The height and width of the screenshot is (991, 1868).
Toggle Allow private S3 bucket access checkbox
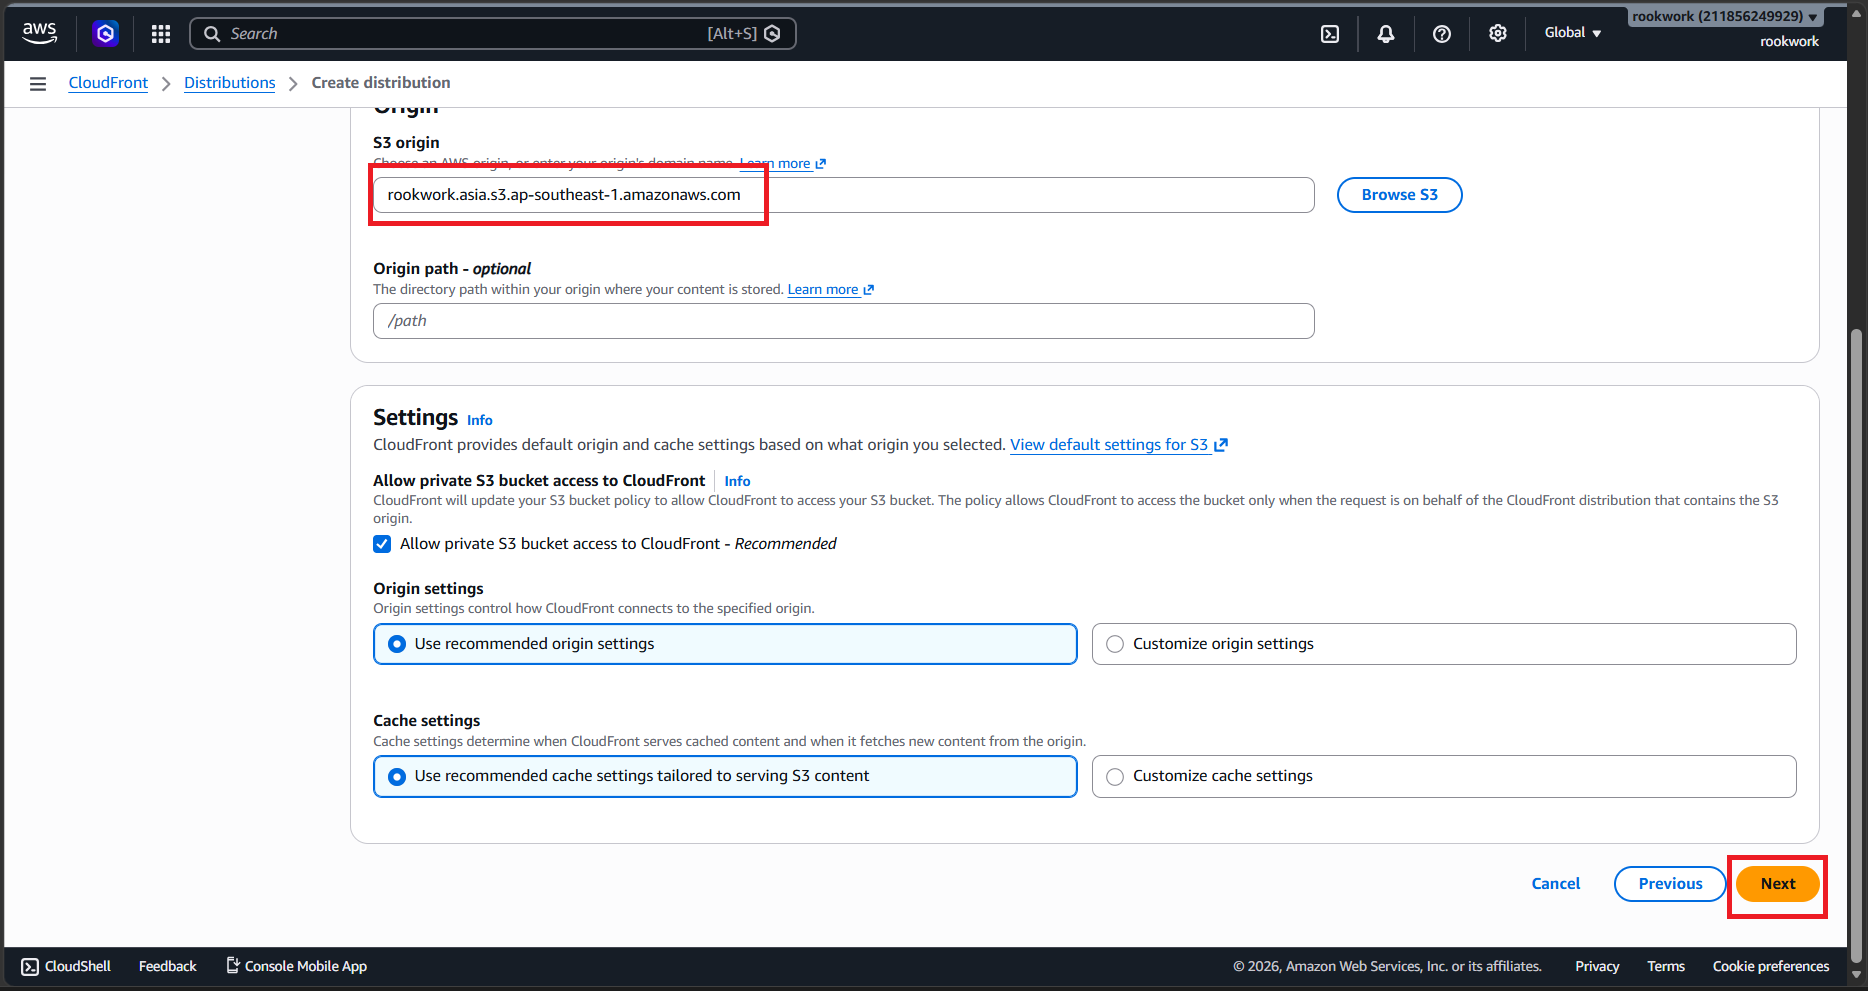tap(382, 544)
